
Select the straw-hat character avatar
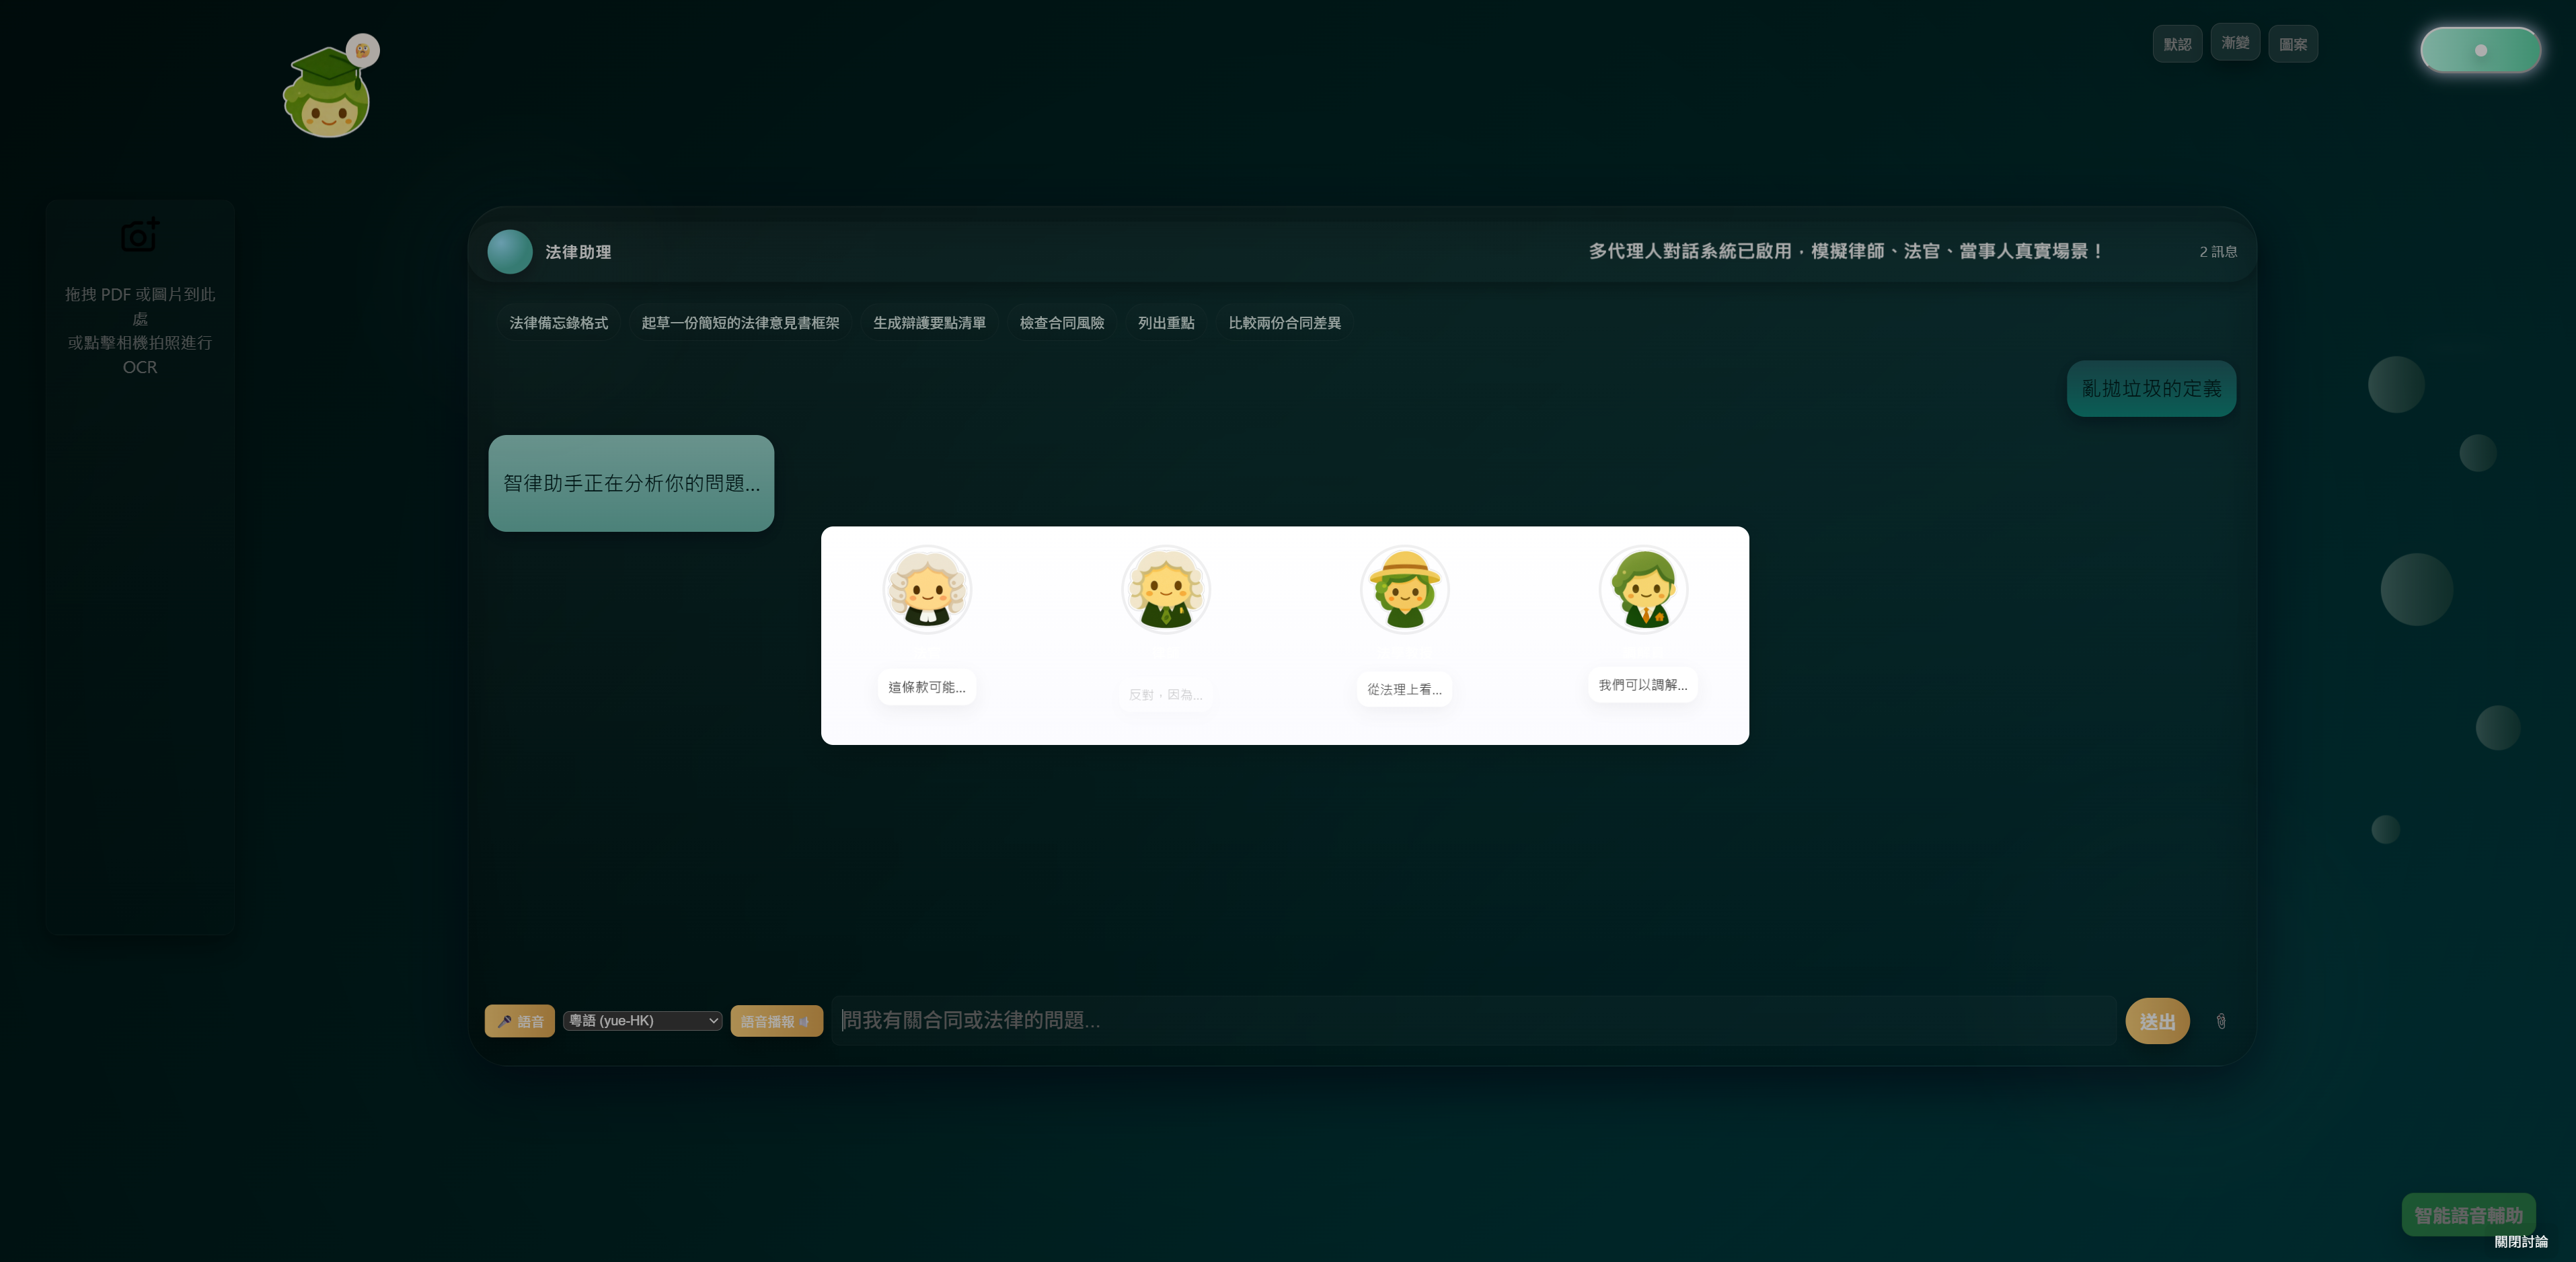[1405, 589]
